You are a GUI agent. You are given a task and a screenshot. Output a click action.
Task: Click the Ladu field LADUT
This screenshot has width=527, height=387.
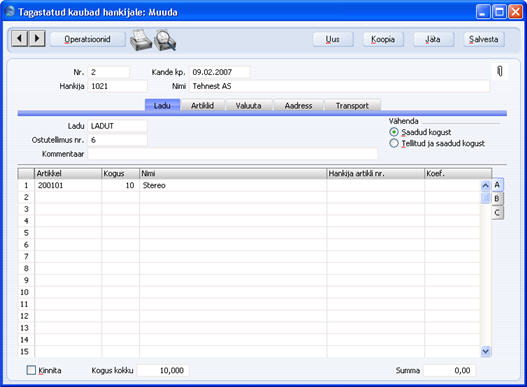118,126
